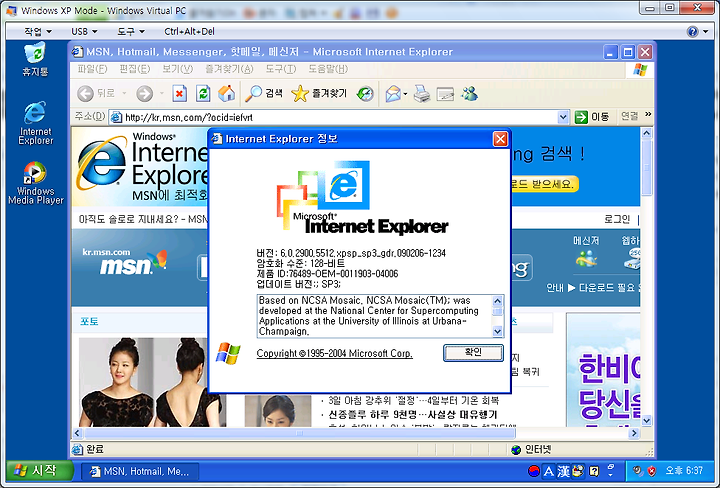This screenshot has height=488, width=720.
Task: Open the 도구 menu in Virtual PC toolbar
Action: point(130,31)
